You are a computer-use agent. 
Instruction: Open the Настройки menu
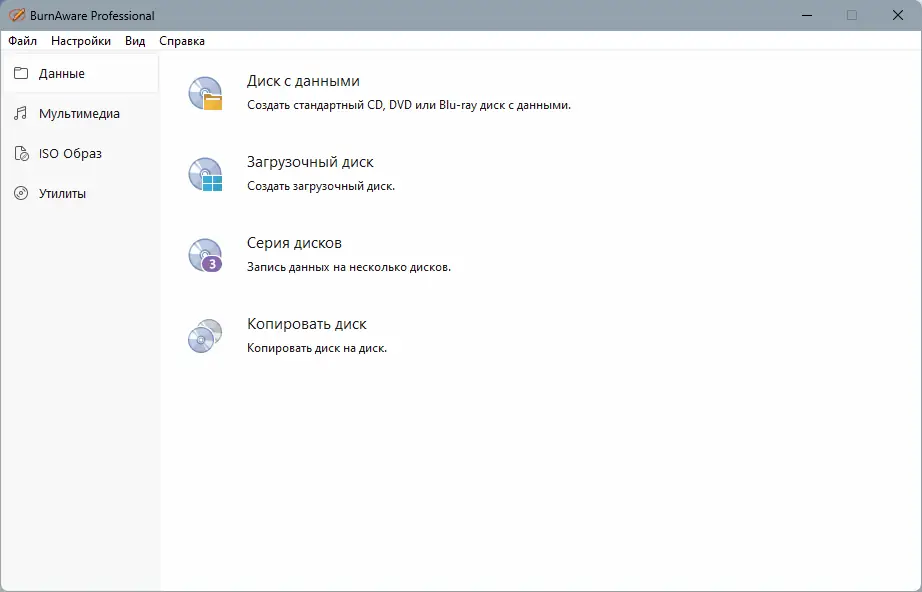click(x=81, y=41)
